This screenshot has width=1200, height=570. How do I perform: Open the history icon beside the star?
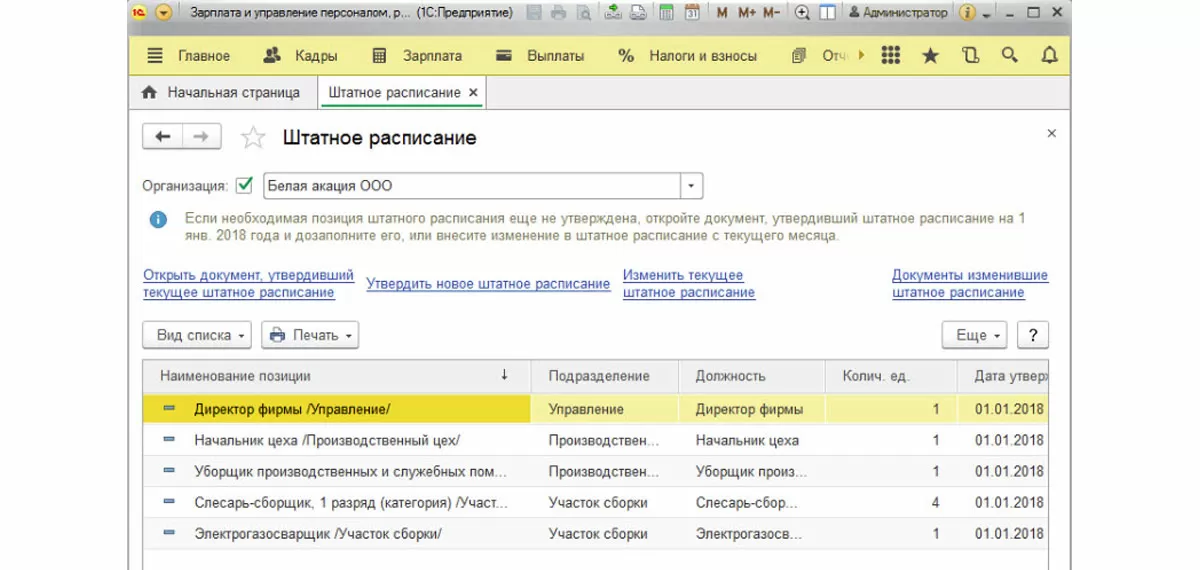coord(970,56)
